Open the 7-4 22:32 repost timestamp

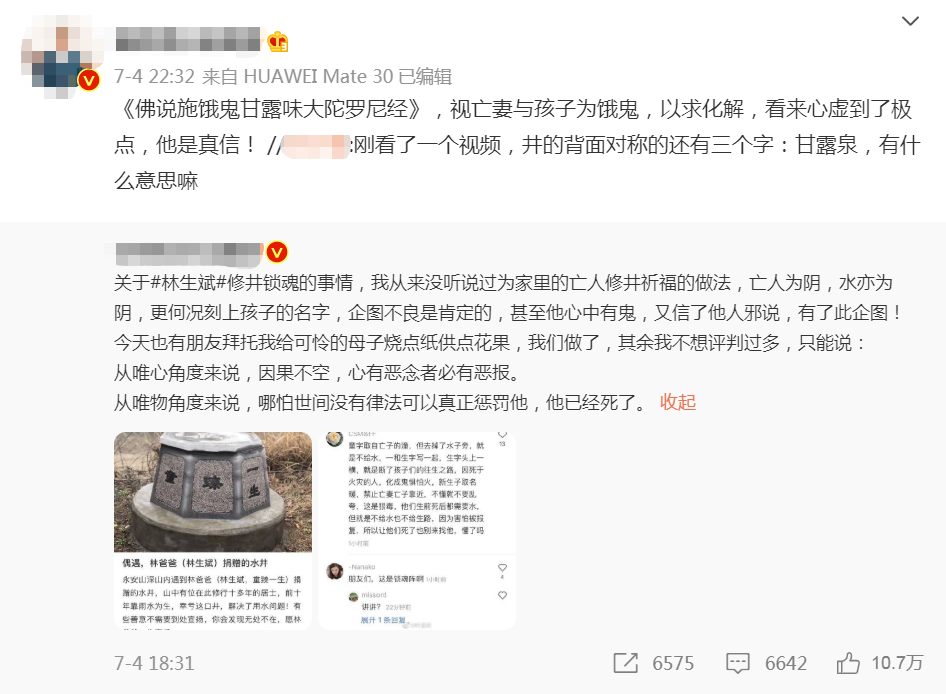coord(154,77)
